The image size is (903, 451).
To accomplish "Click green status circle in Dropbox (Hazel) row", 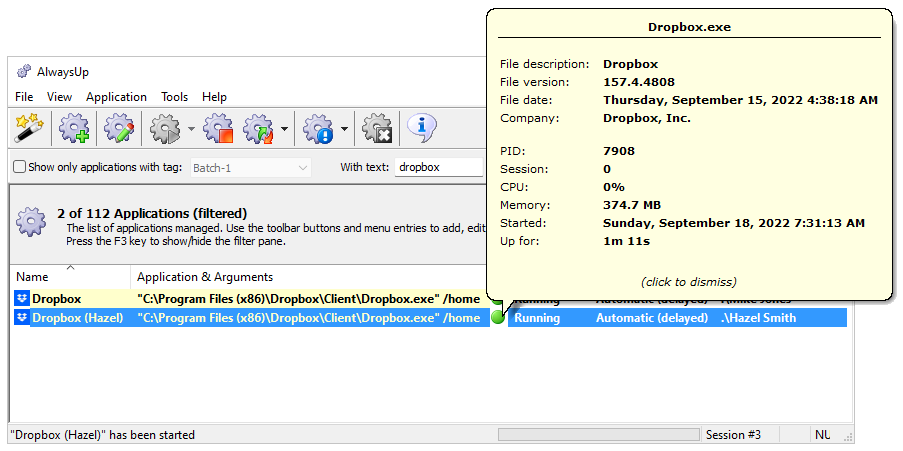I will (x=498, y=317).
